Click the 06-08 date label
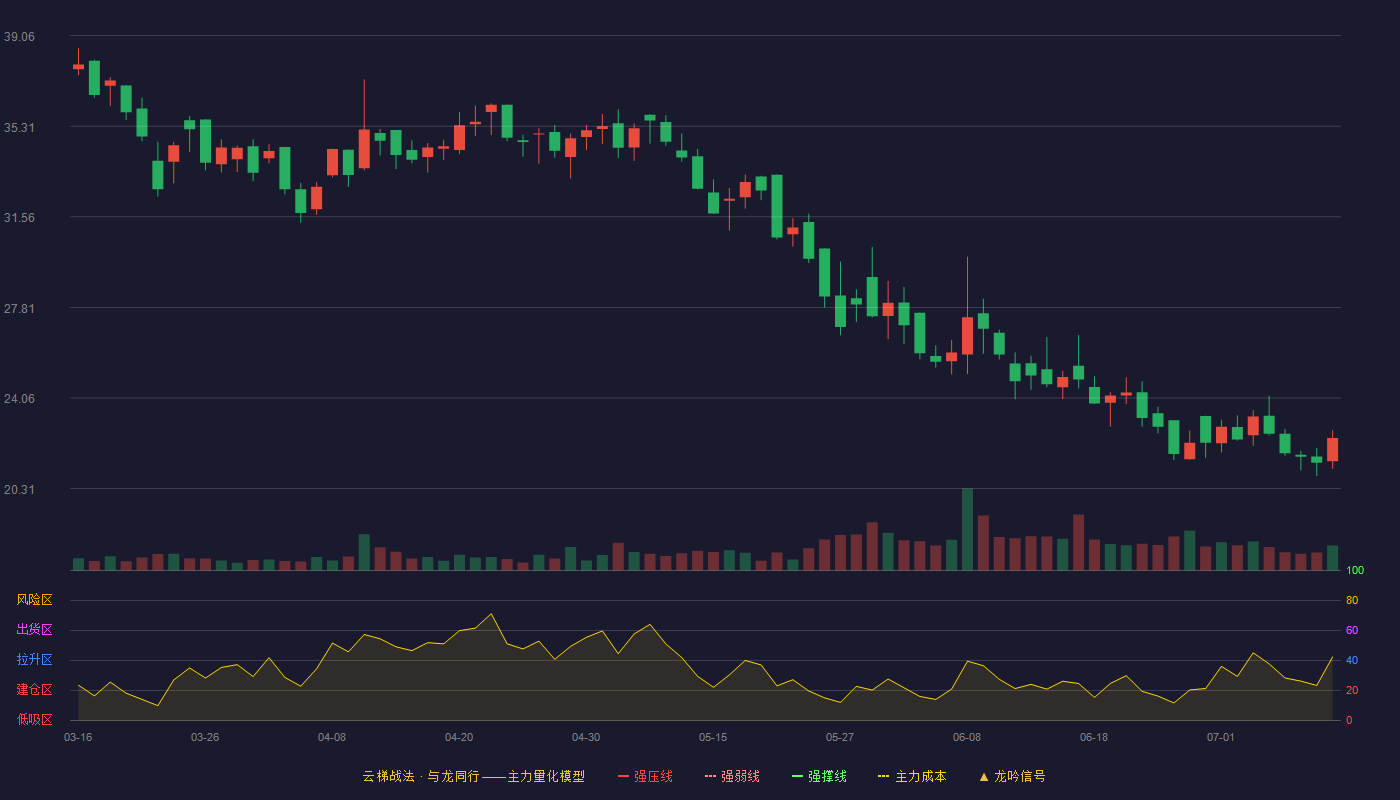This screenshot has height=800, width=1400. coord(967,737)
